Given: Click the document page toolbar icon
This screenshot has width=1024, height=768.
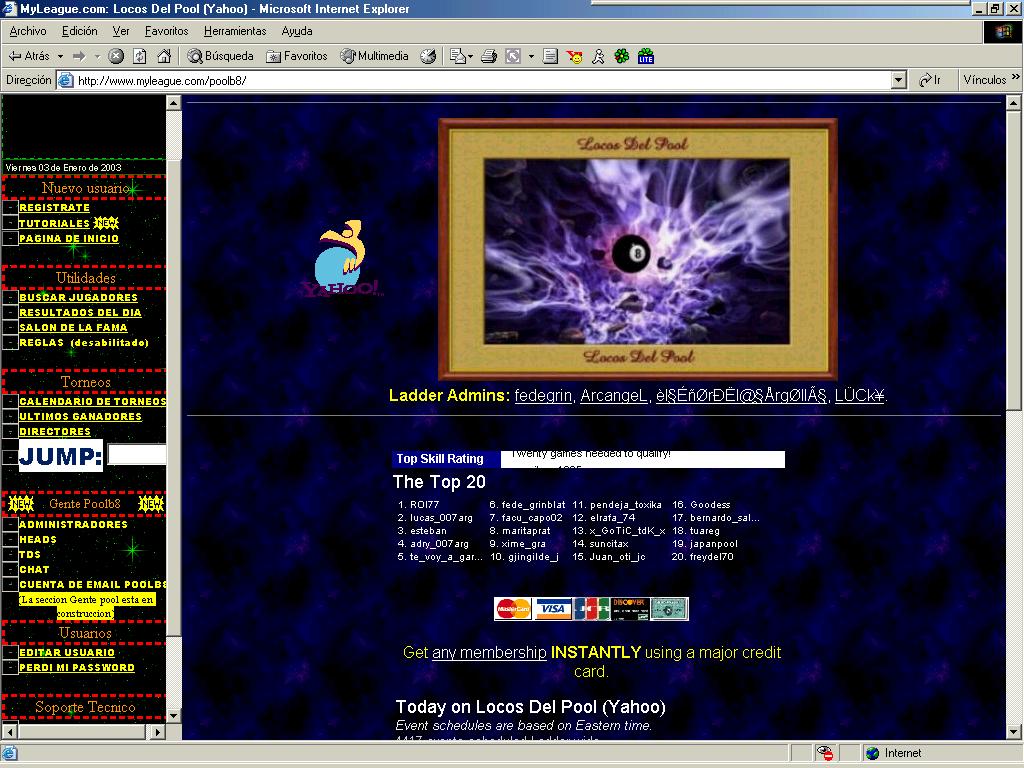Looking at the screenshot, I should [551, 56].
